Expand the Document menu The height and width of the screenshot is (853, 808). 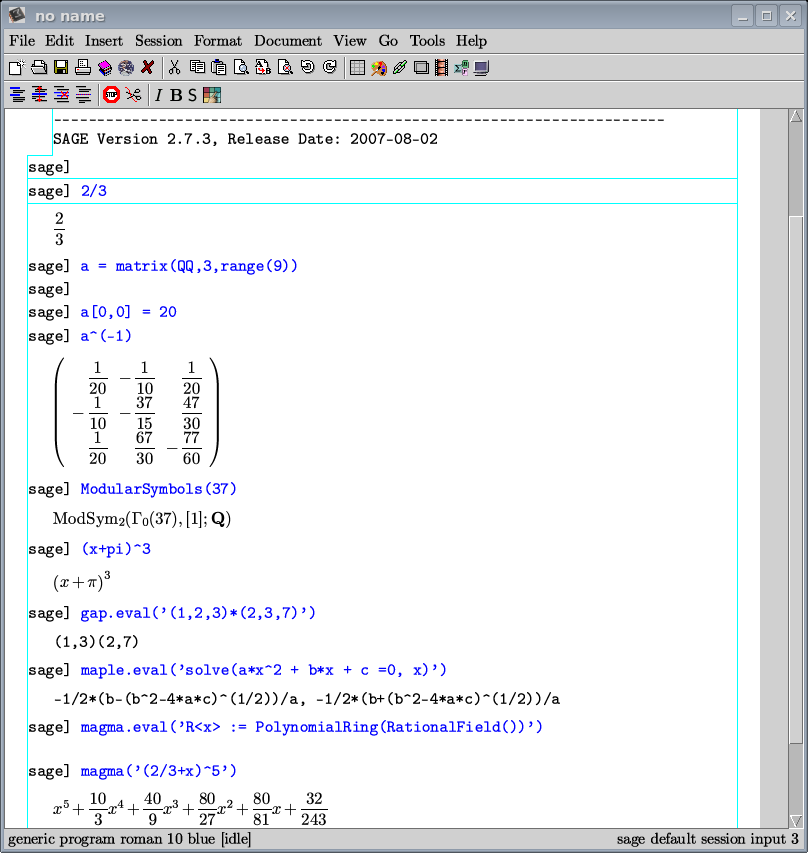(287, 41)
